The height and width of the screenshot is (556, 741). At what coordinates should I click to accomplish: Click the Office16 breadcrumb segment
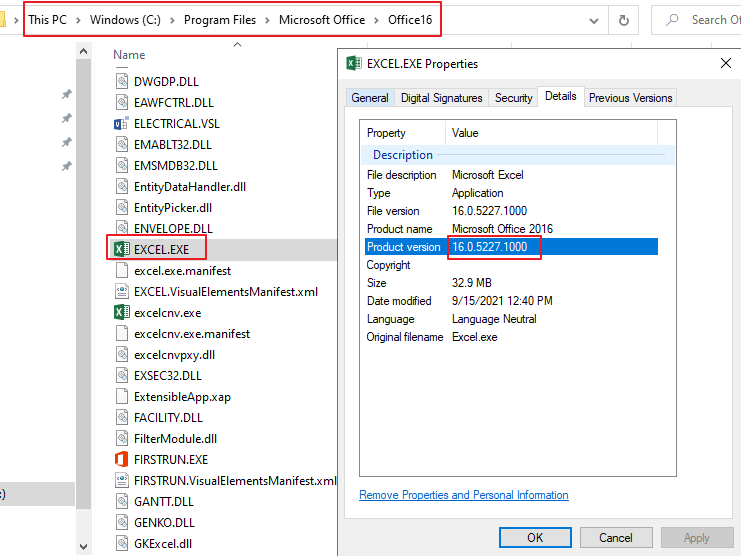(x=410, y=20)
